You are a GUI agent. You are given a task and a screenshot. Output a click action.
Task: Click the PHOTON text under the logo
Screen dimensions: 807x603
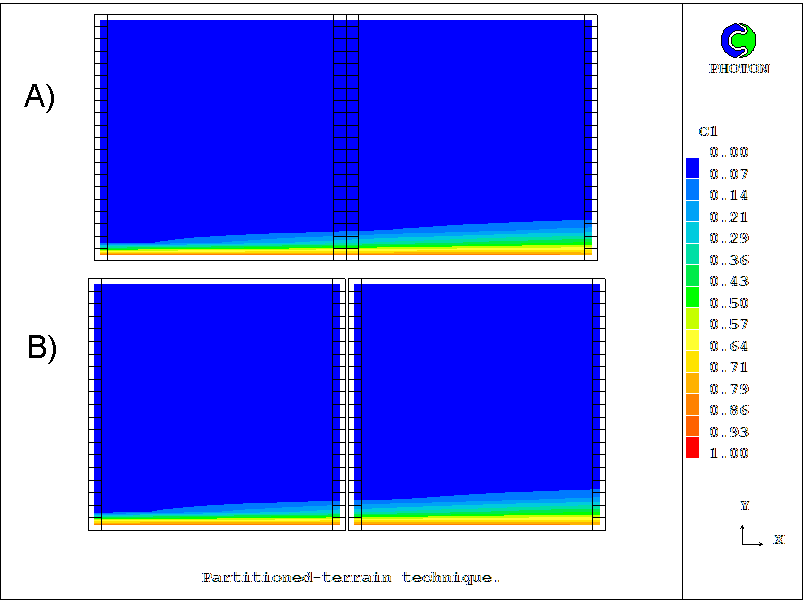point(739,69)
